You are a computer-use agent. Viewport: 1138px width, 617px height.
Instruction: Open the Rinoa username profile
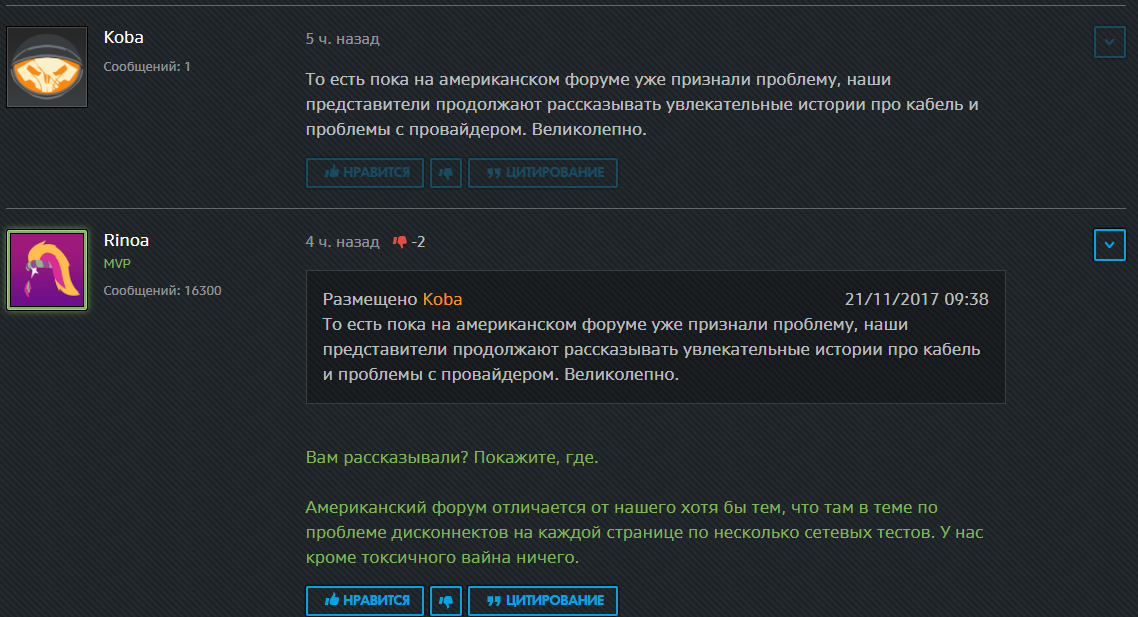[x=126, y=241]
